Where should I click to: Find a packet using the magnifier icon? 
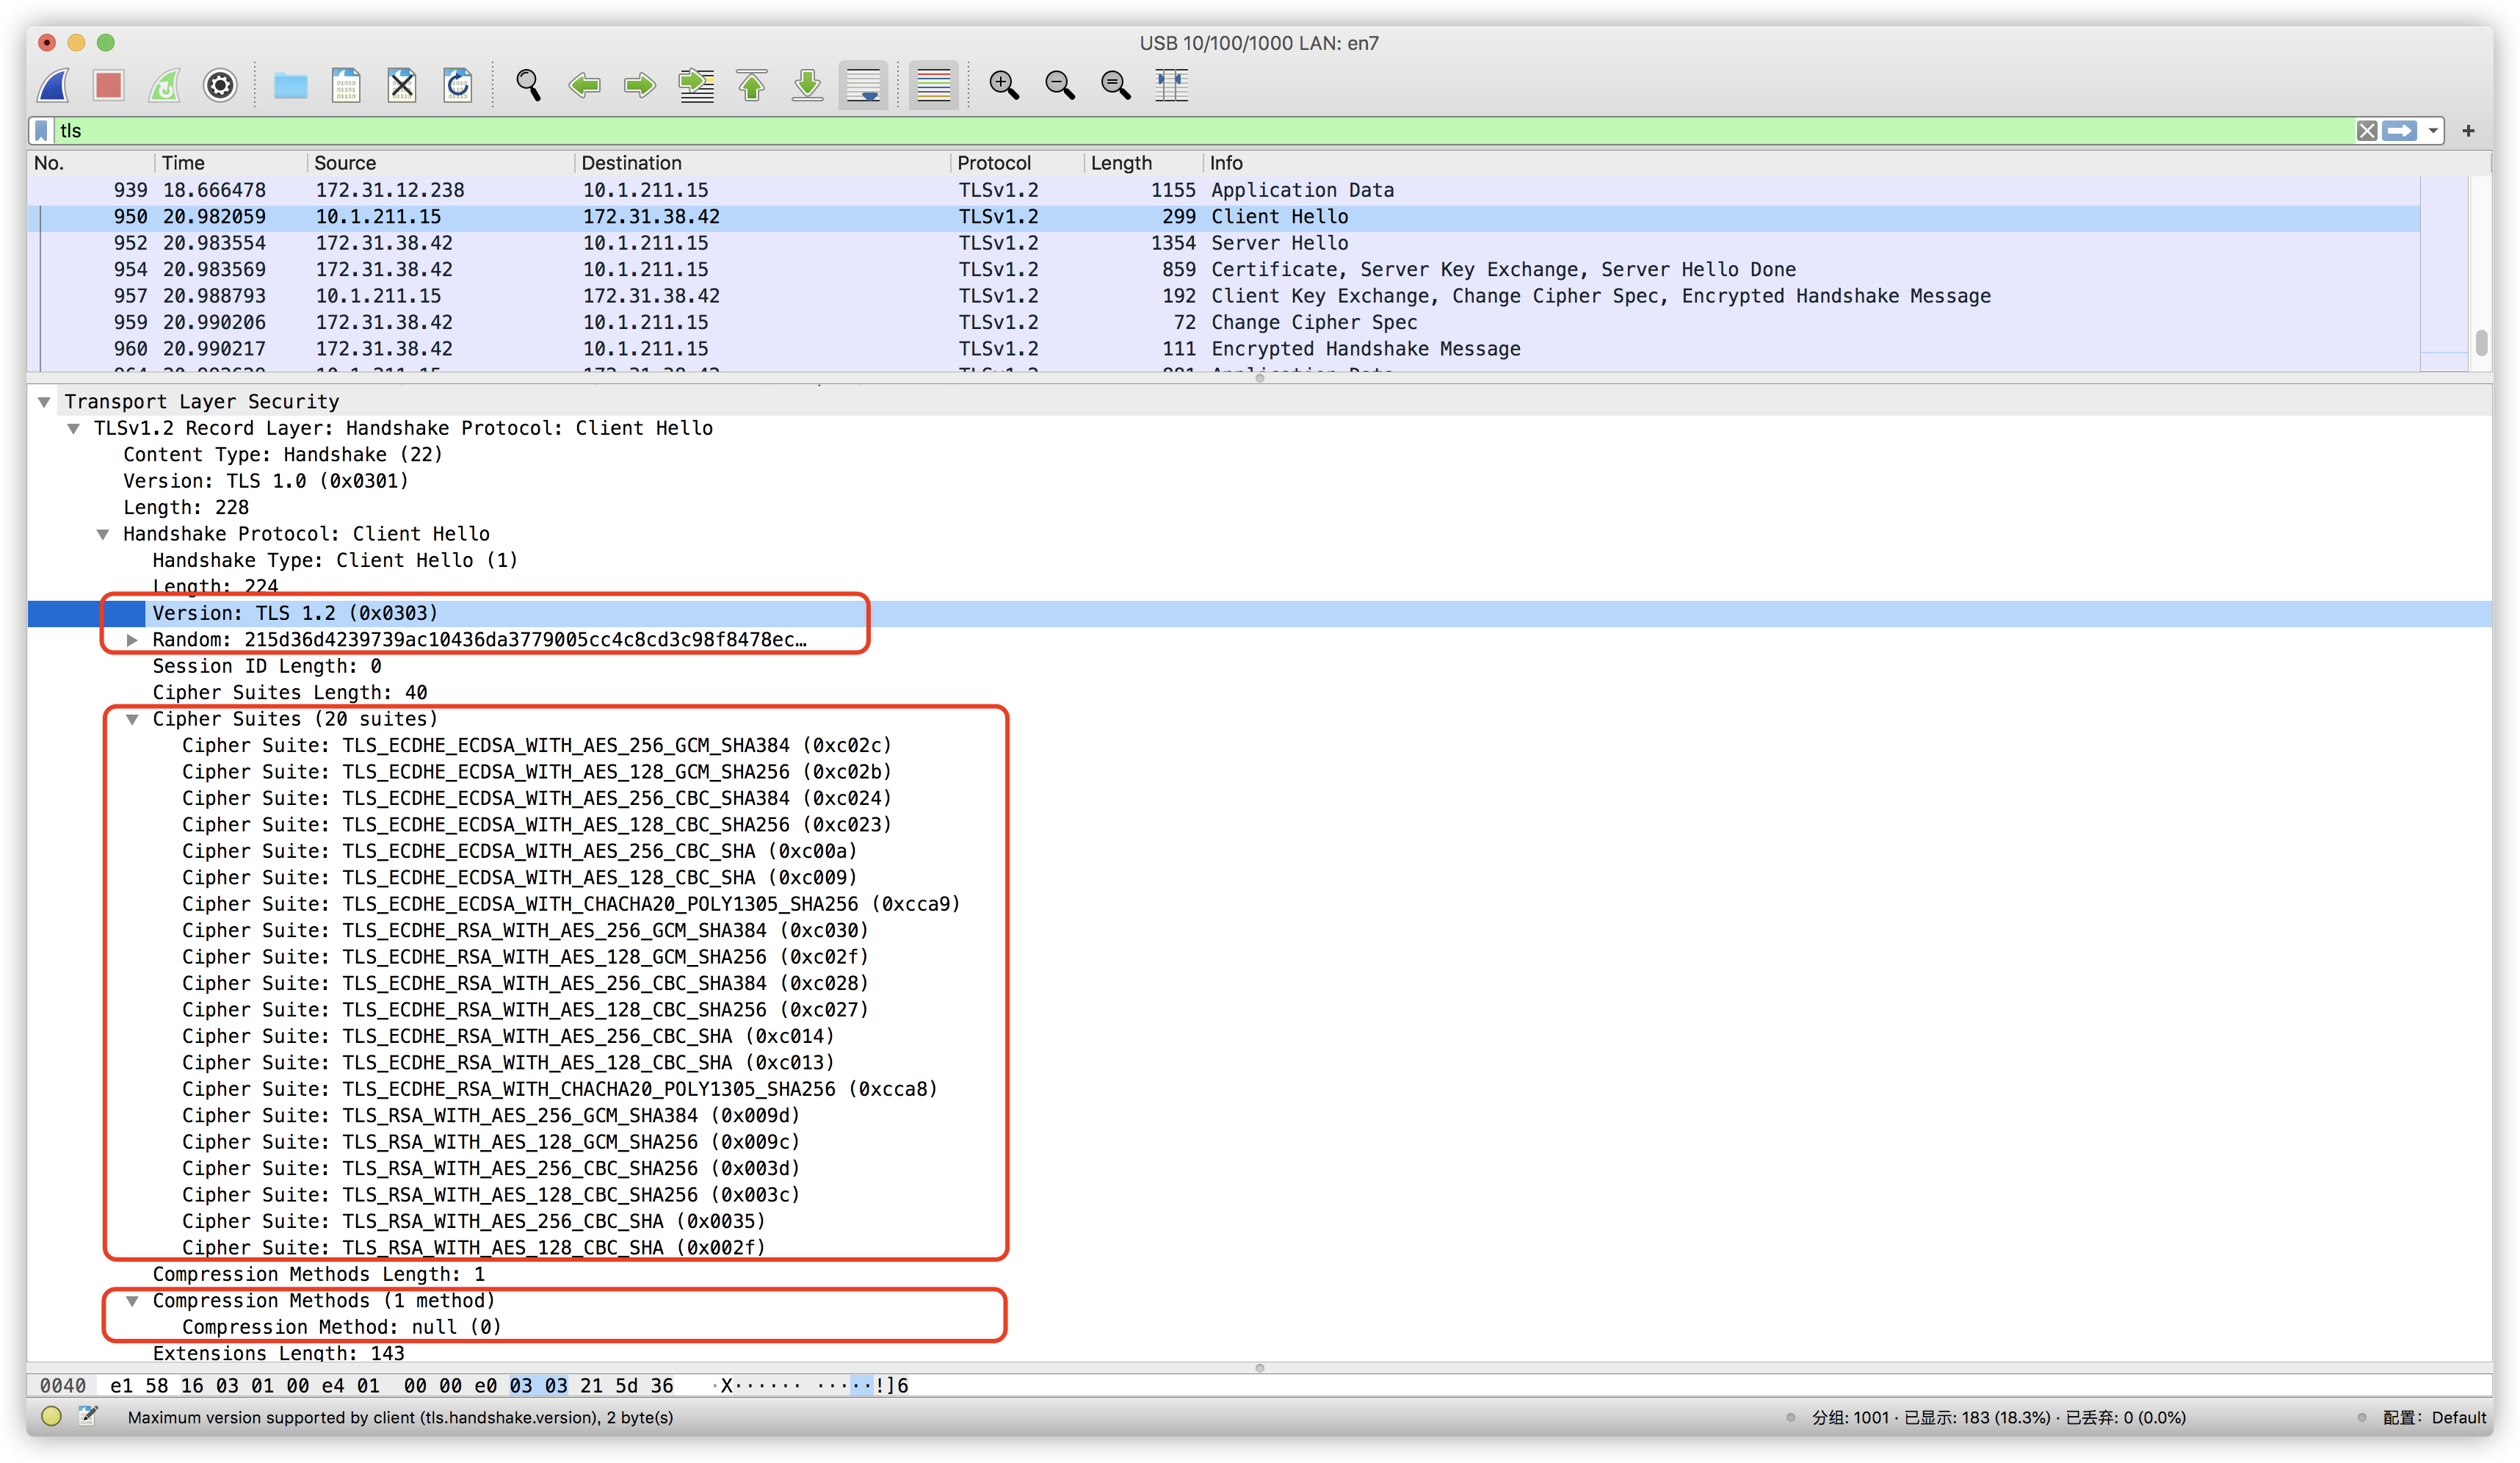pos(529,85)
